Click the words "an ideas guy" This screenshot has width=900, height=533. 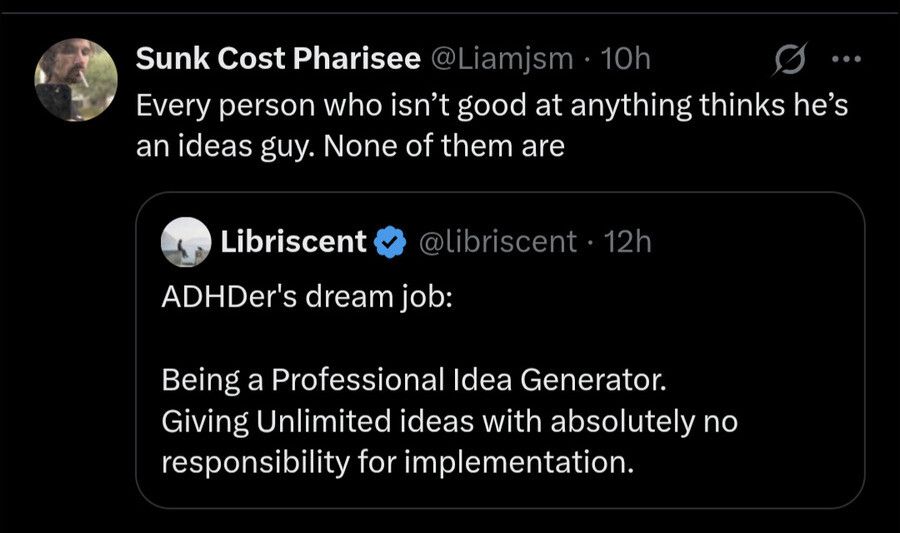[225, 146]
